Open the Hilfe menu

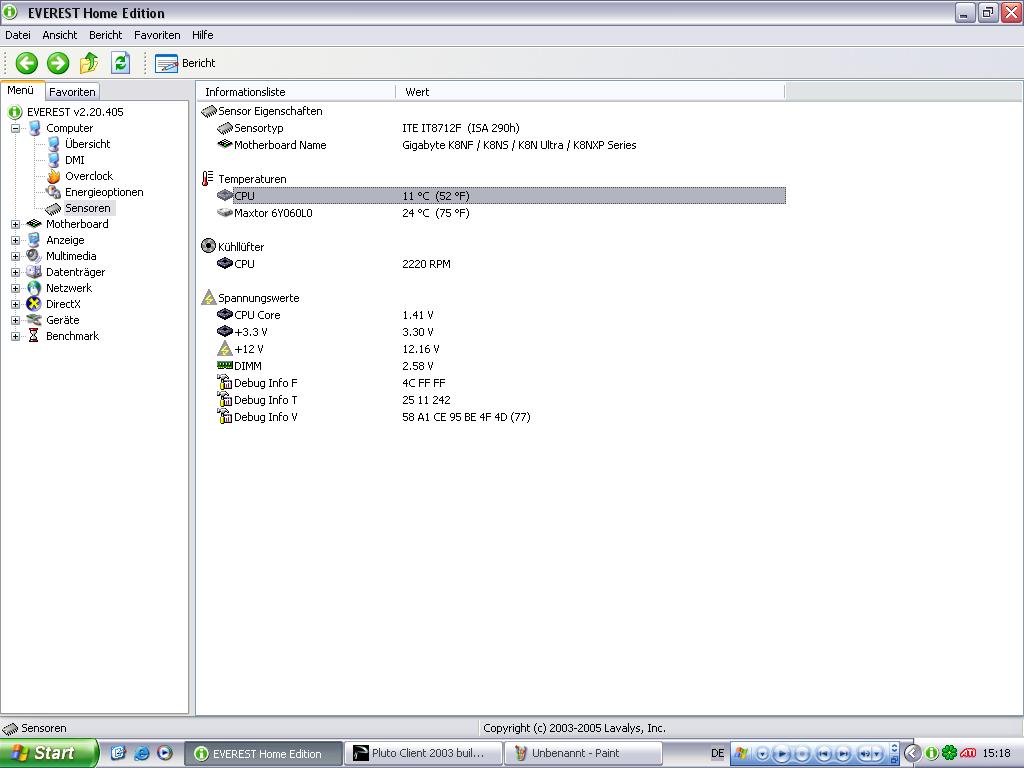click(x=202, y=35)
